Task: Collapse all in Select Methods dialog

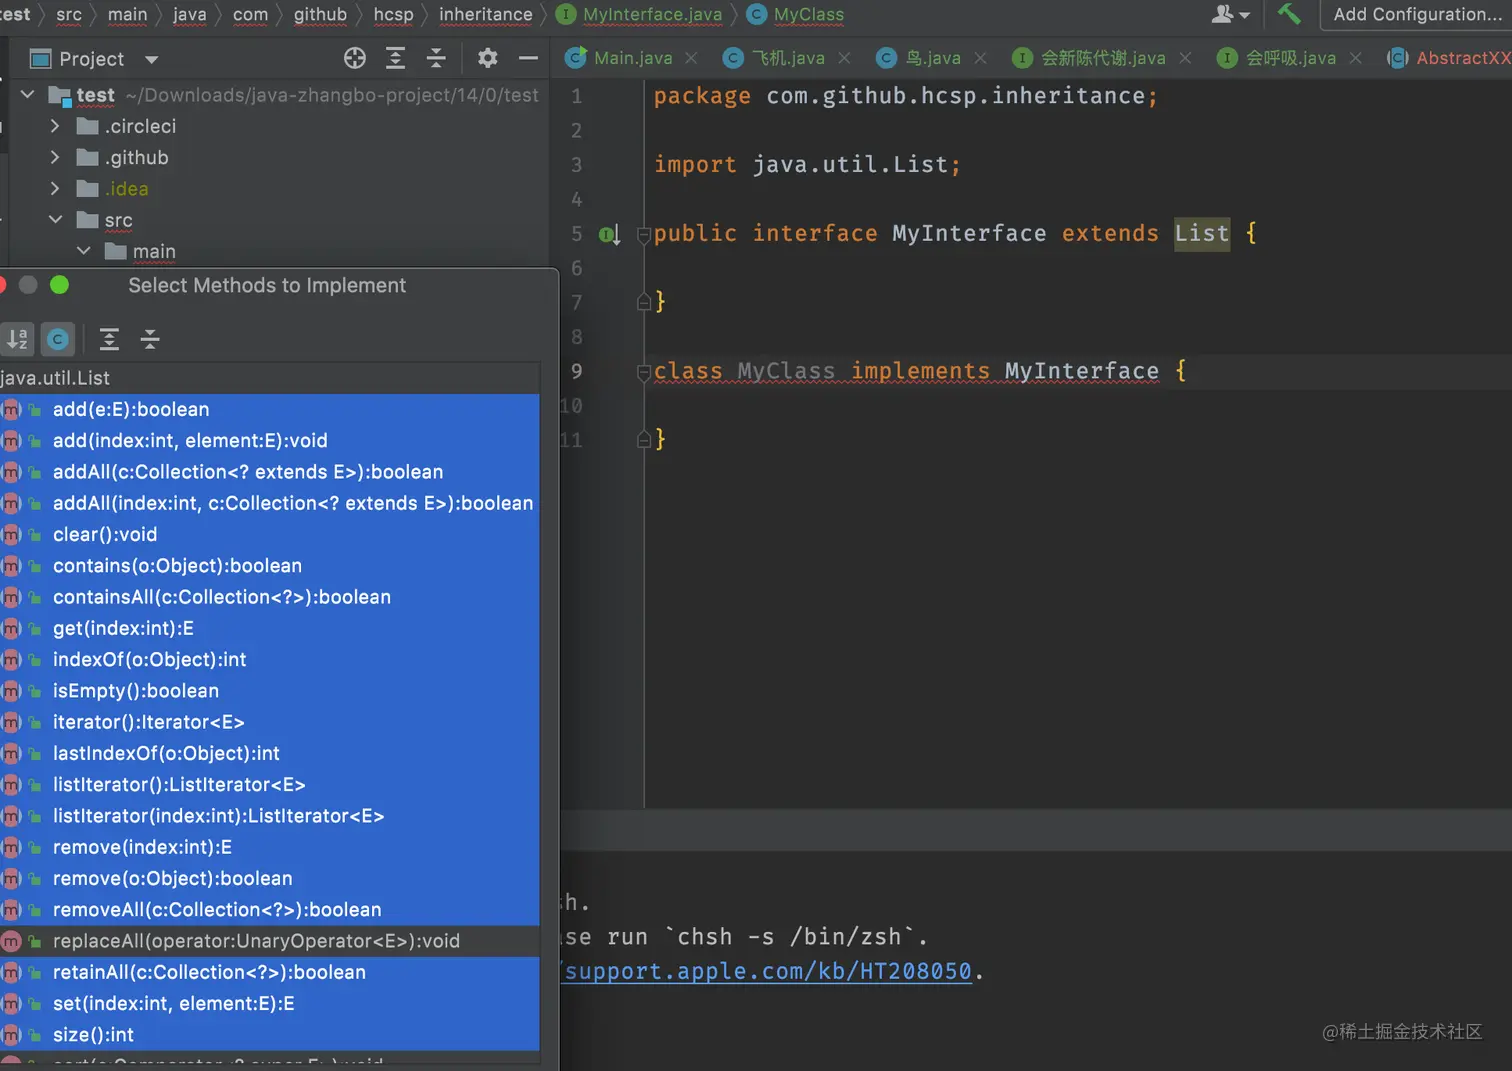Action: coord(150,340)
